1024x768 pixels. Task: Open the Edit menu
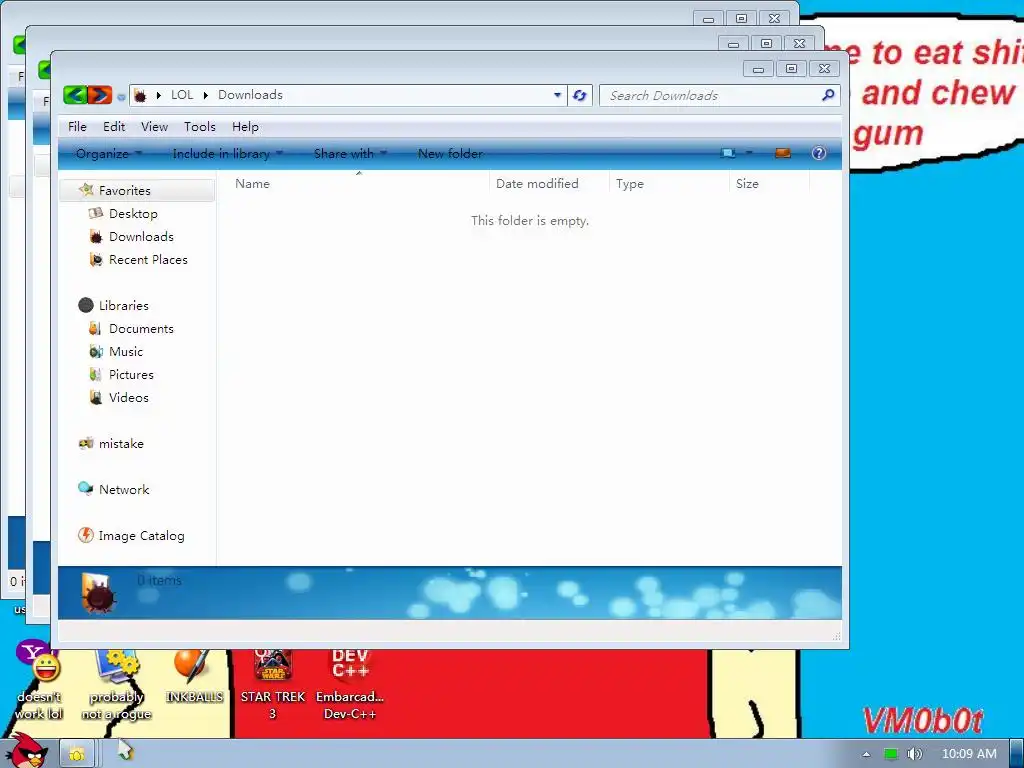[x=114, y=127]
